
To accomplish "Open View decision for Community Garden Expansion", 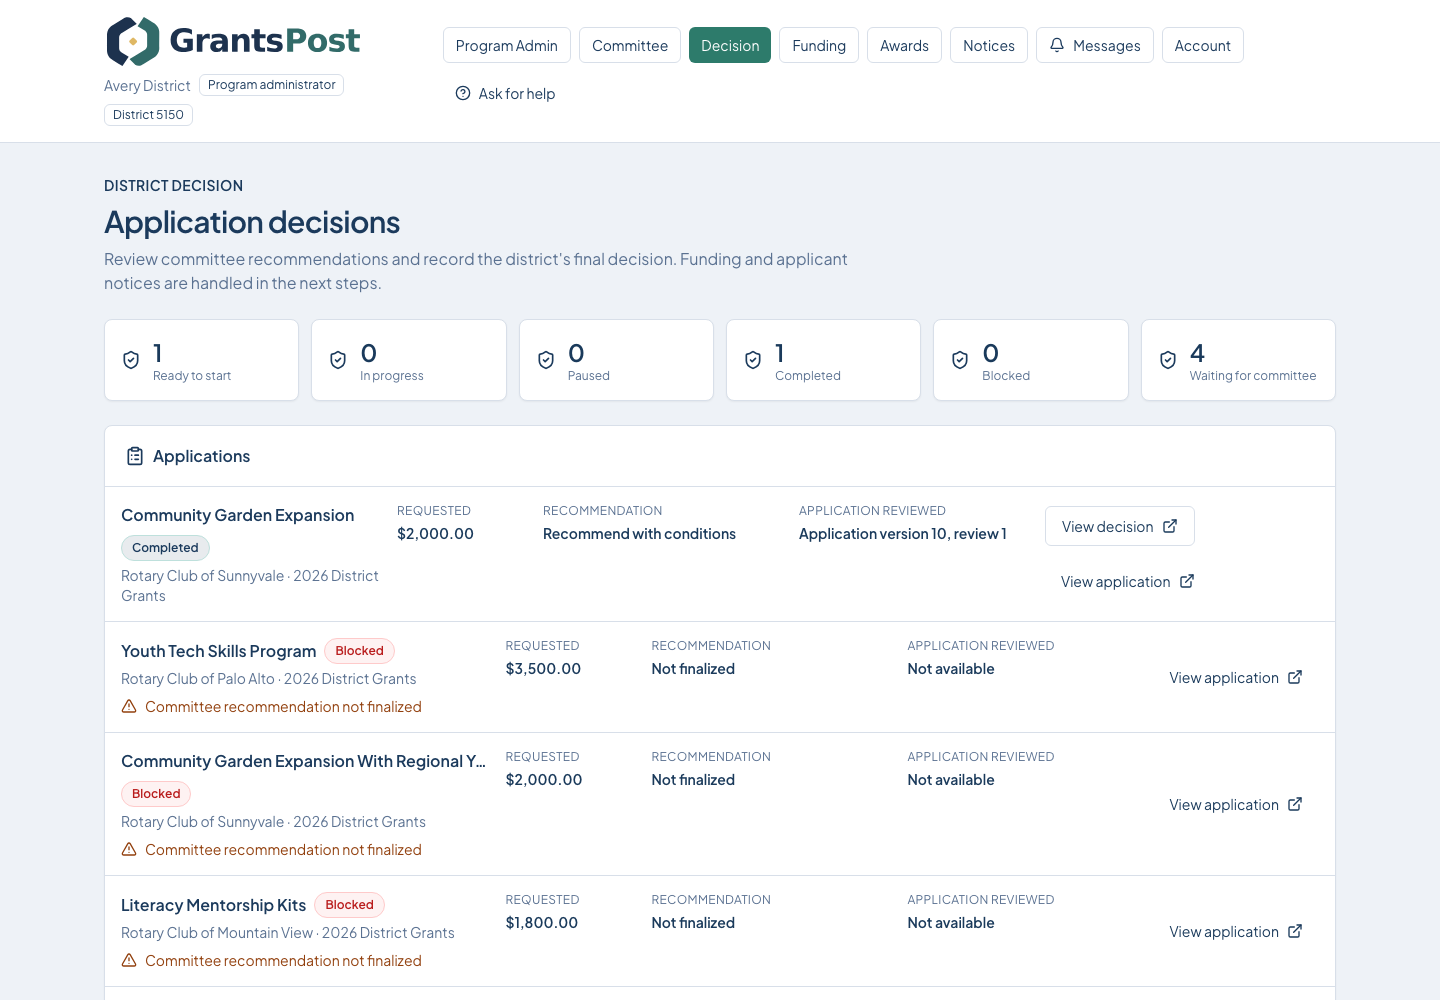I will click(x=1120, y=526).
